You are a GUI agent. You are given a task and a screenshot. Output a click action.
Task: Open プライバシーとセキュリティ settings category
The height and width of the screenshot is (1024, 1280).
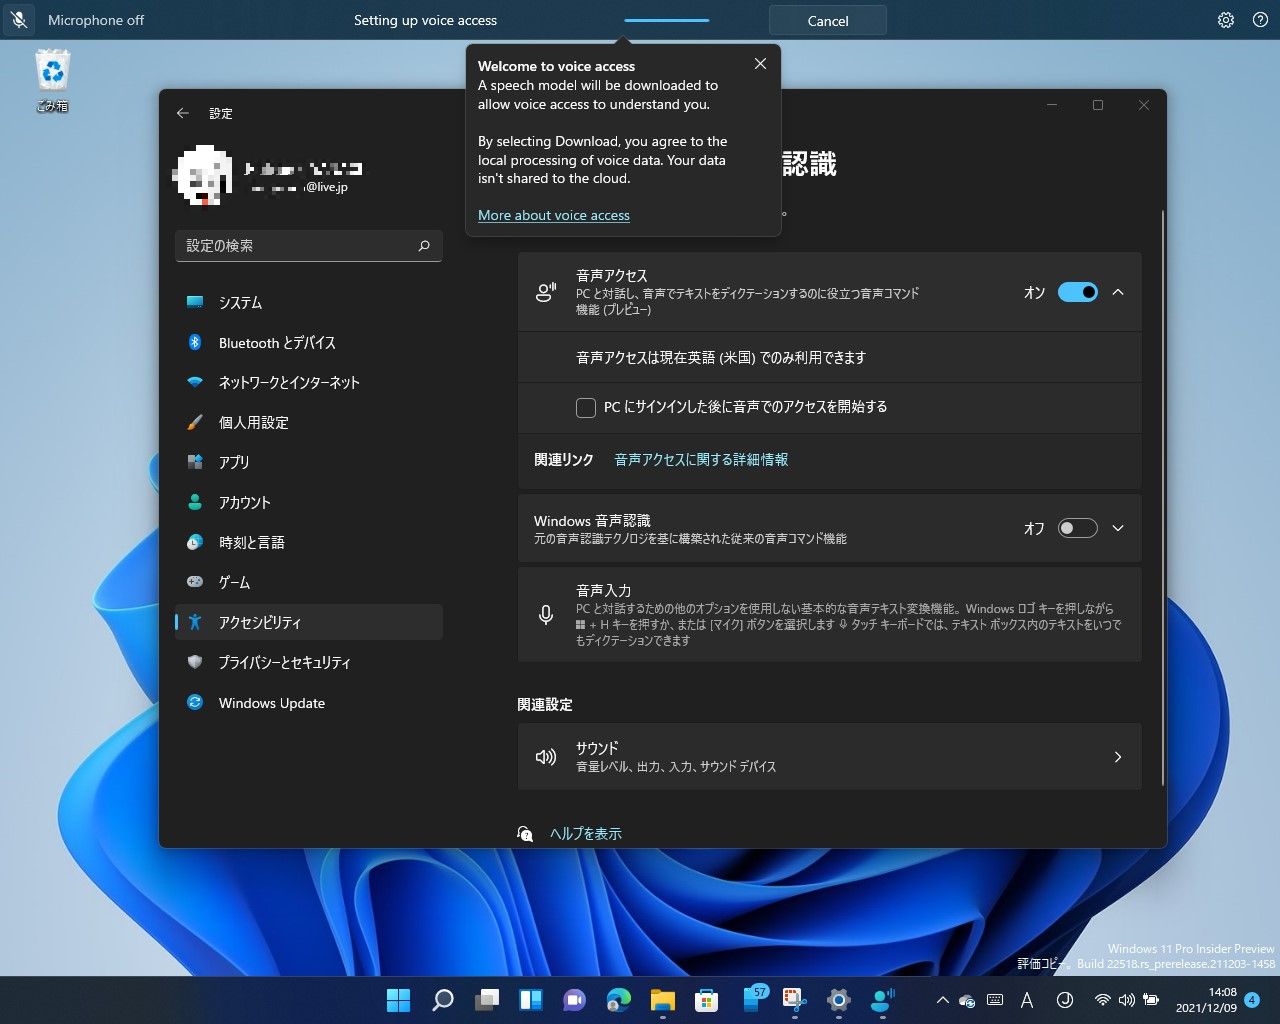(309, 662)
